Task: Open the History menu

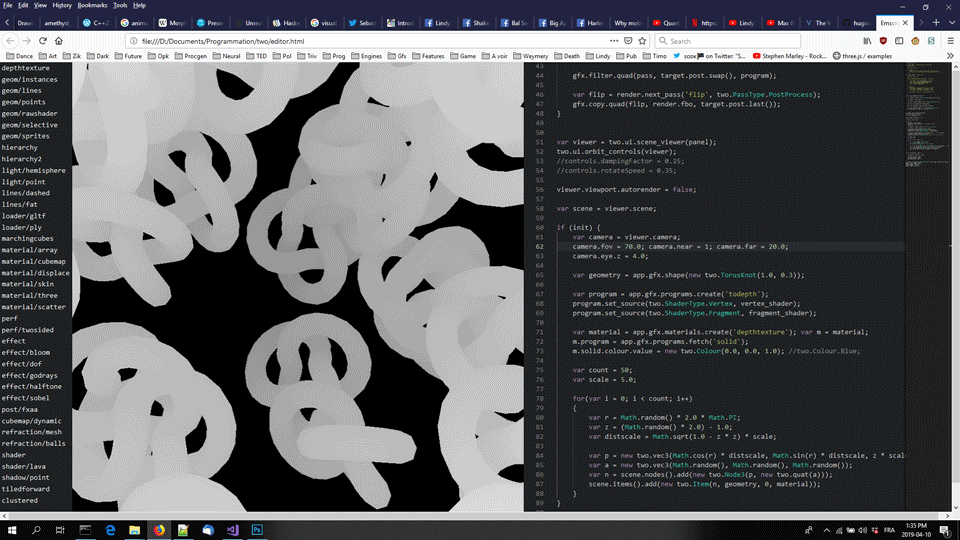Action: 62,5
